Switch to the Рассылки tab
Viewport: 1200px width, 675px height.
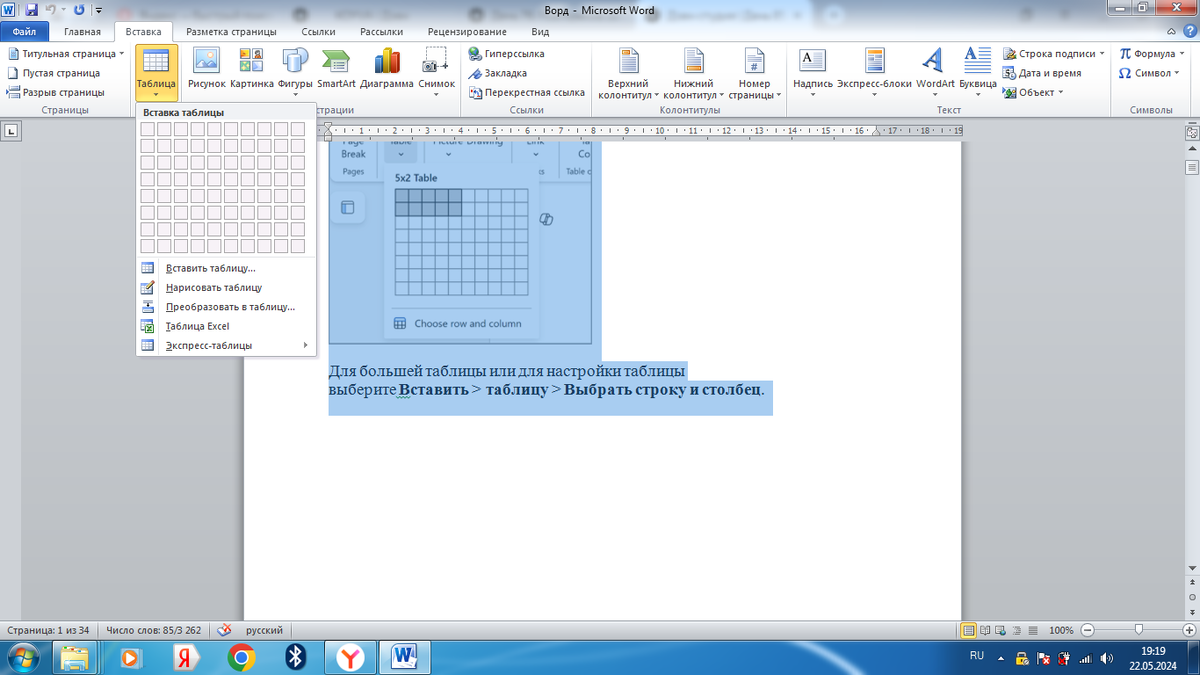[x=381, y=32]
